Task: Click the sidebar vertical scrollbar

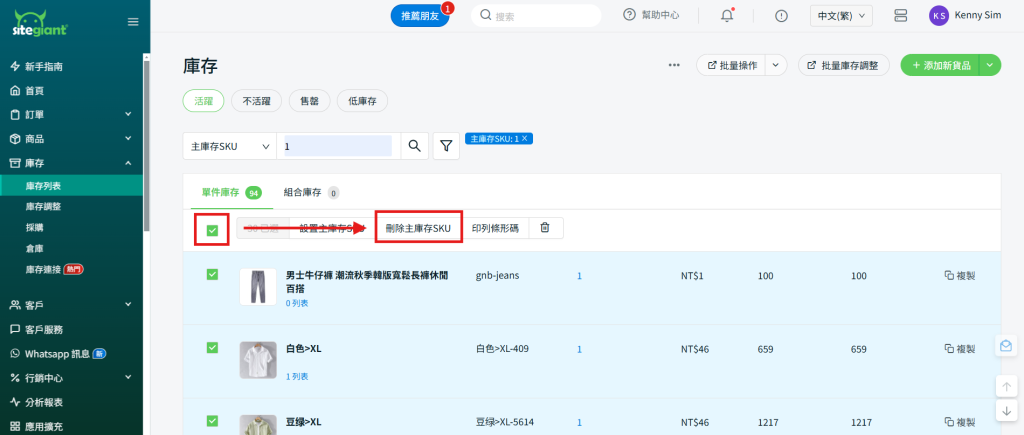Action: tap(147, 144)
